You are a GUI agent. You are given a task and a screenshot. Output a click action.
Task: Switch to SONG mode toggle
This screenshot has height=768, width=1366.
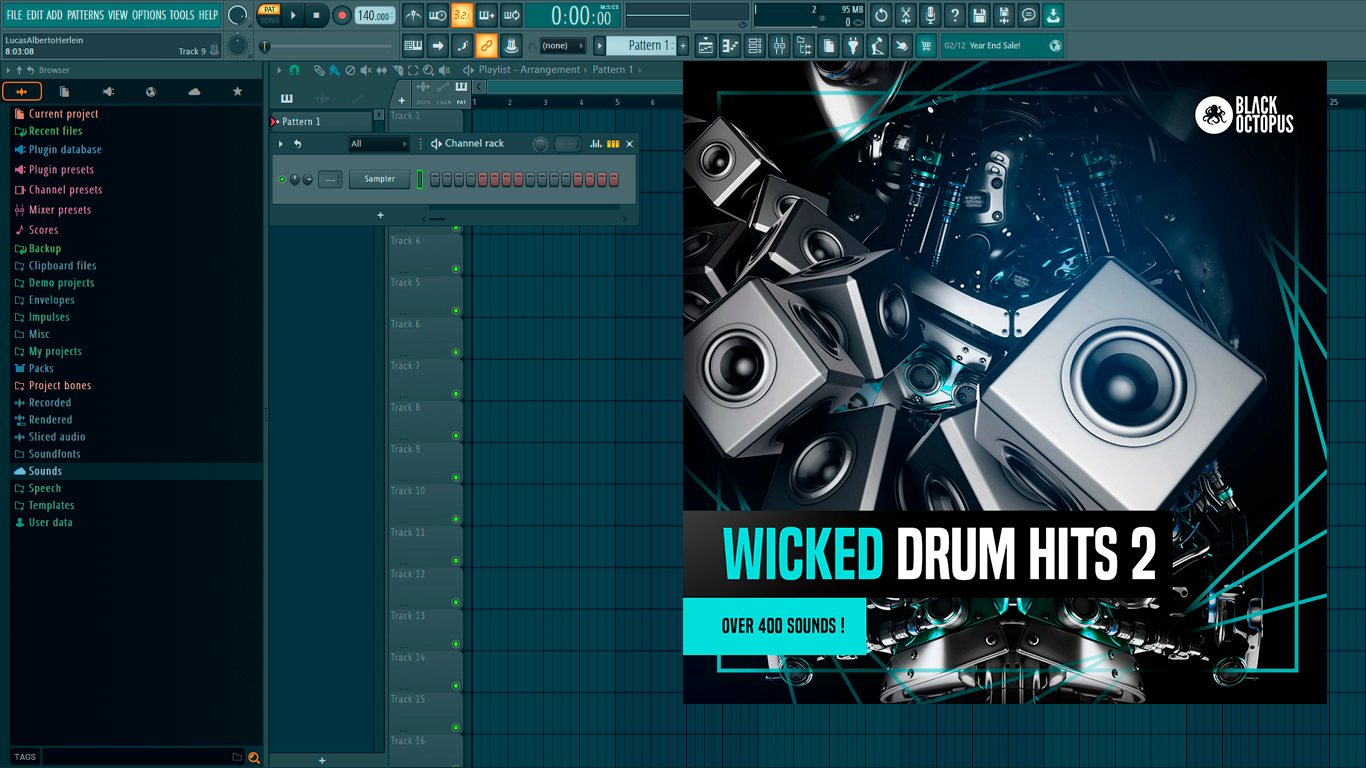[269, 20]
